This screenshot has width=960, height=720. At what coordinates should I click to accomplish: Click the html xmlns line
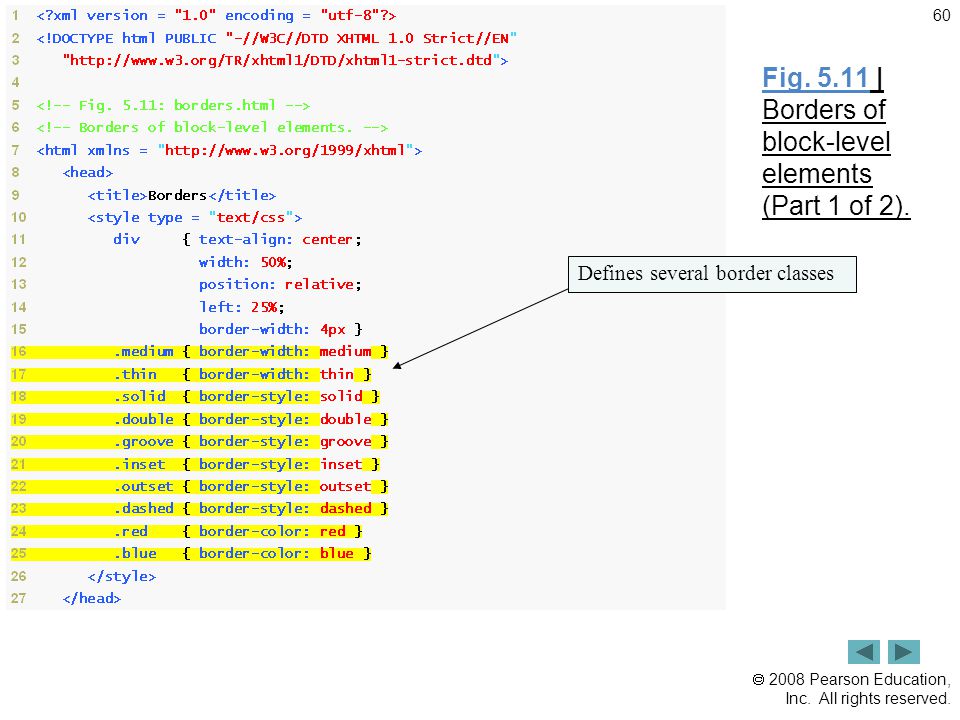(229, 150)
